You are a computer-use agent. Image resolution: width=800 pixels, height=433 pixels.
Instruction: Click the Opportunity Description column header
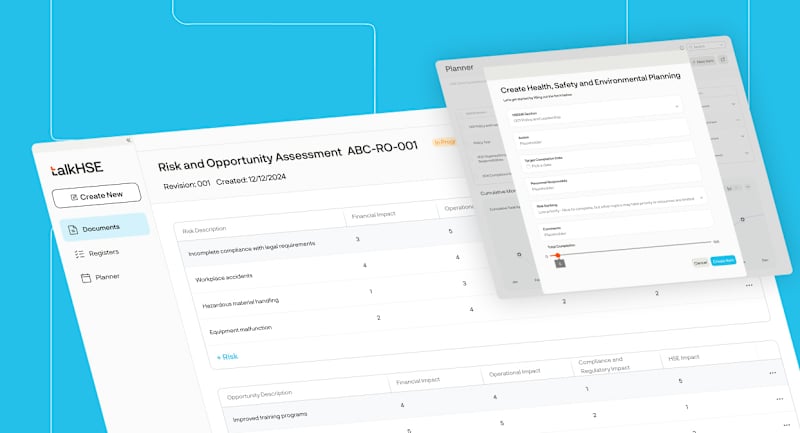(259, 395)
